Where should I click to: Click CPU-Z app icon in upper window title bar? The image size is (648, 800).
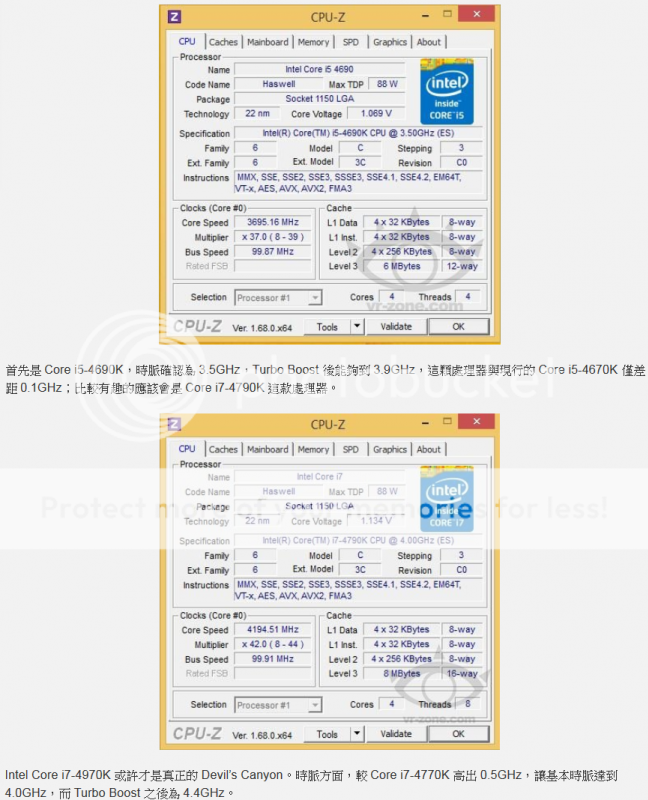click(x=175, y=17)
